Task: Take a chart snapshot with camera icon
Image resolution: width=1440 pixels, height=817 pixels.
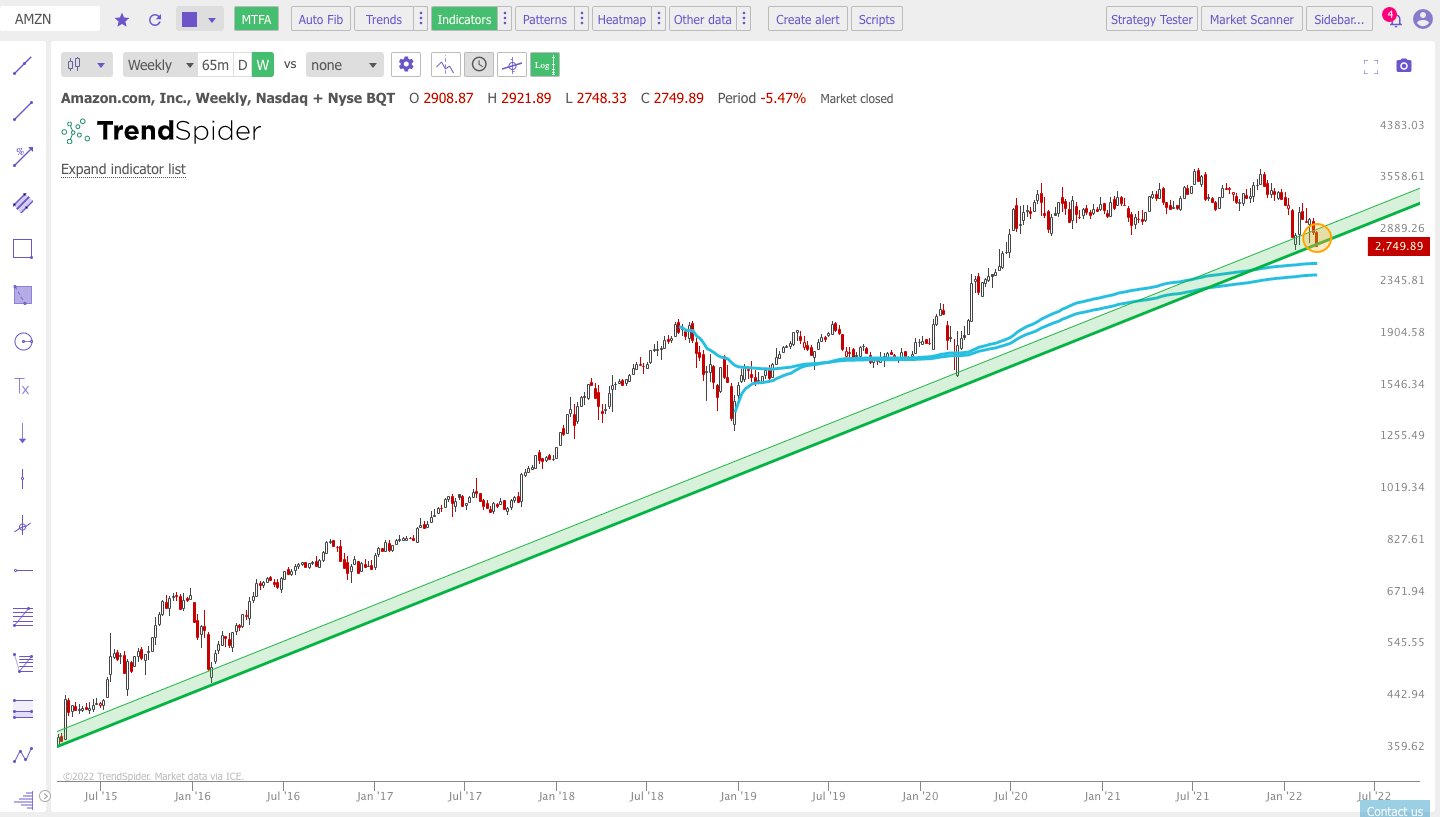Action: pyautogui.click(x=1404, y=66)
